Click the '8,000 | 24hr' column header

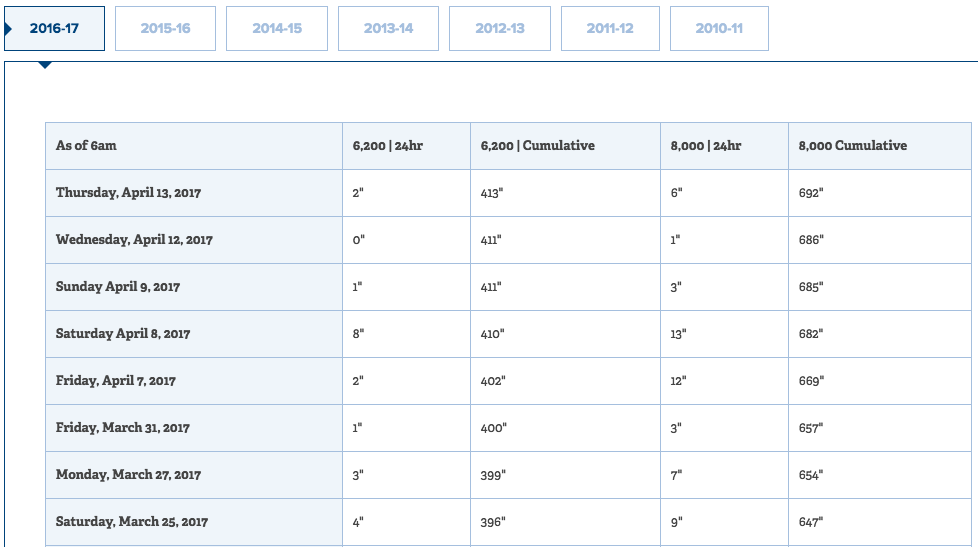[x=724, y=146]
